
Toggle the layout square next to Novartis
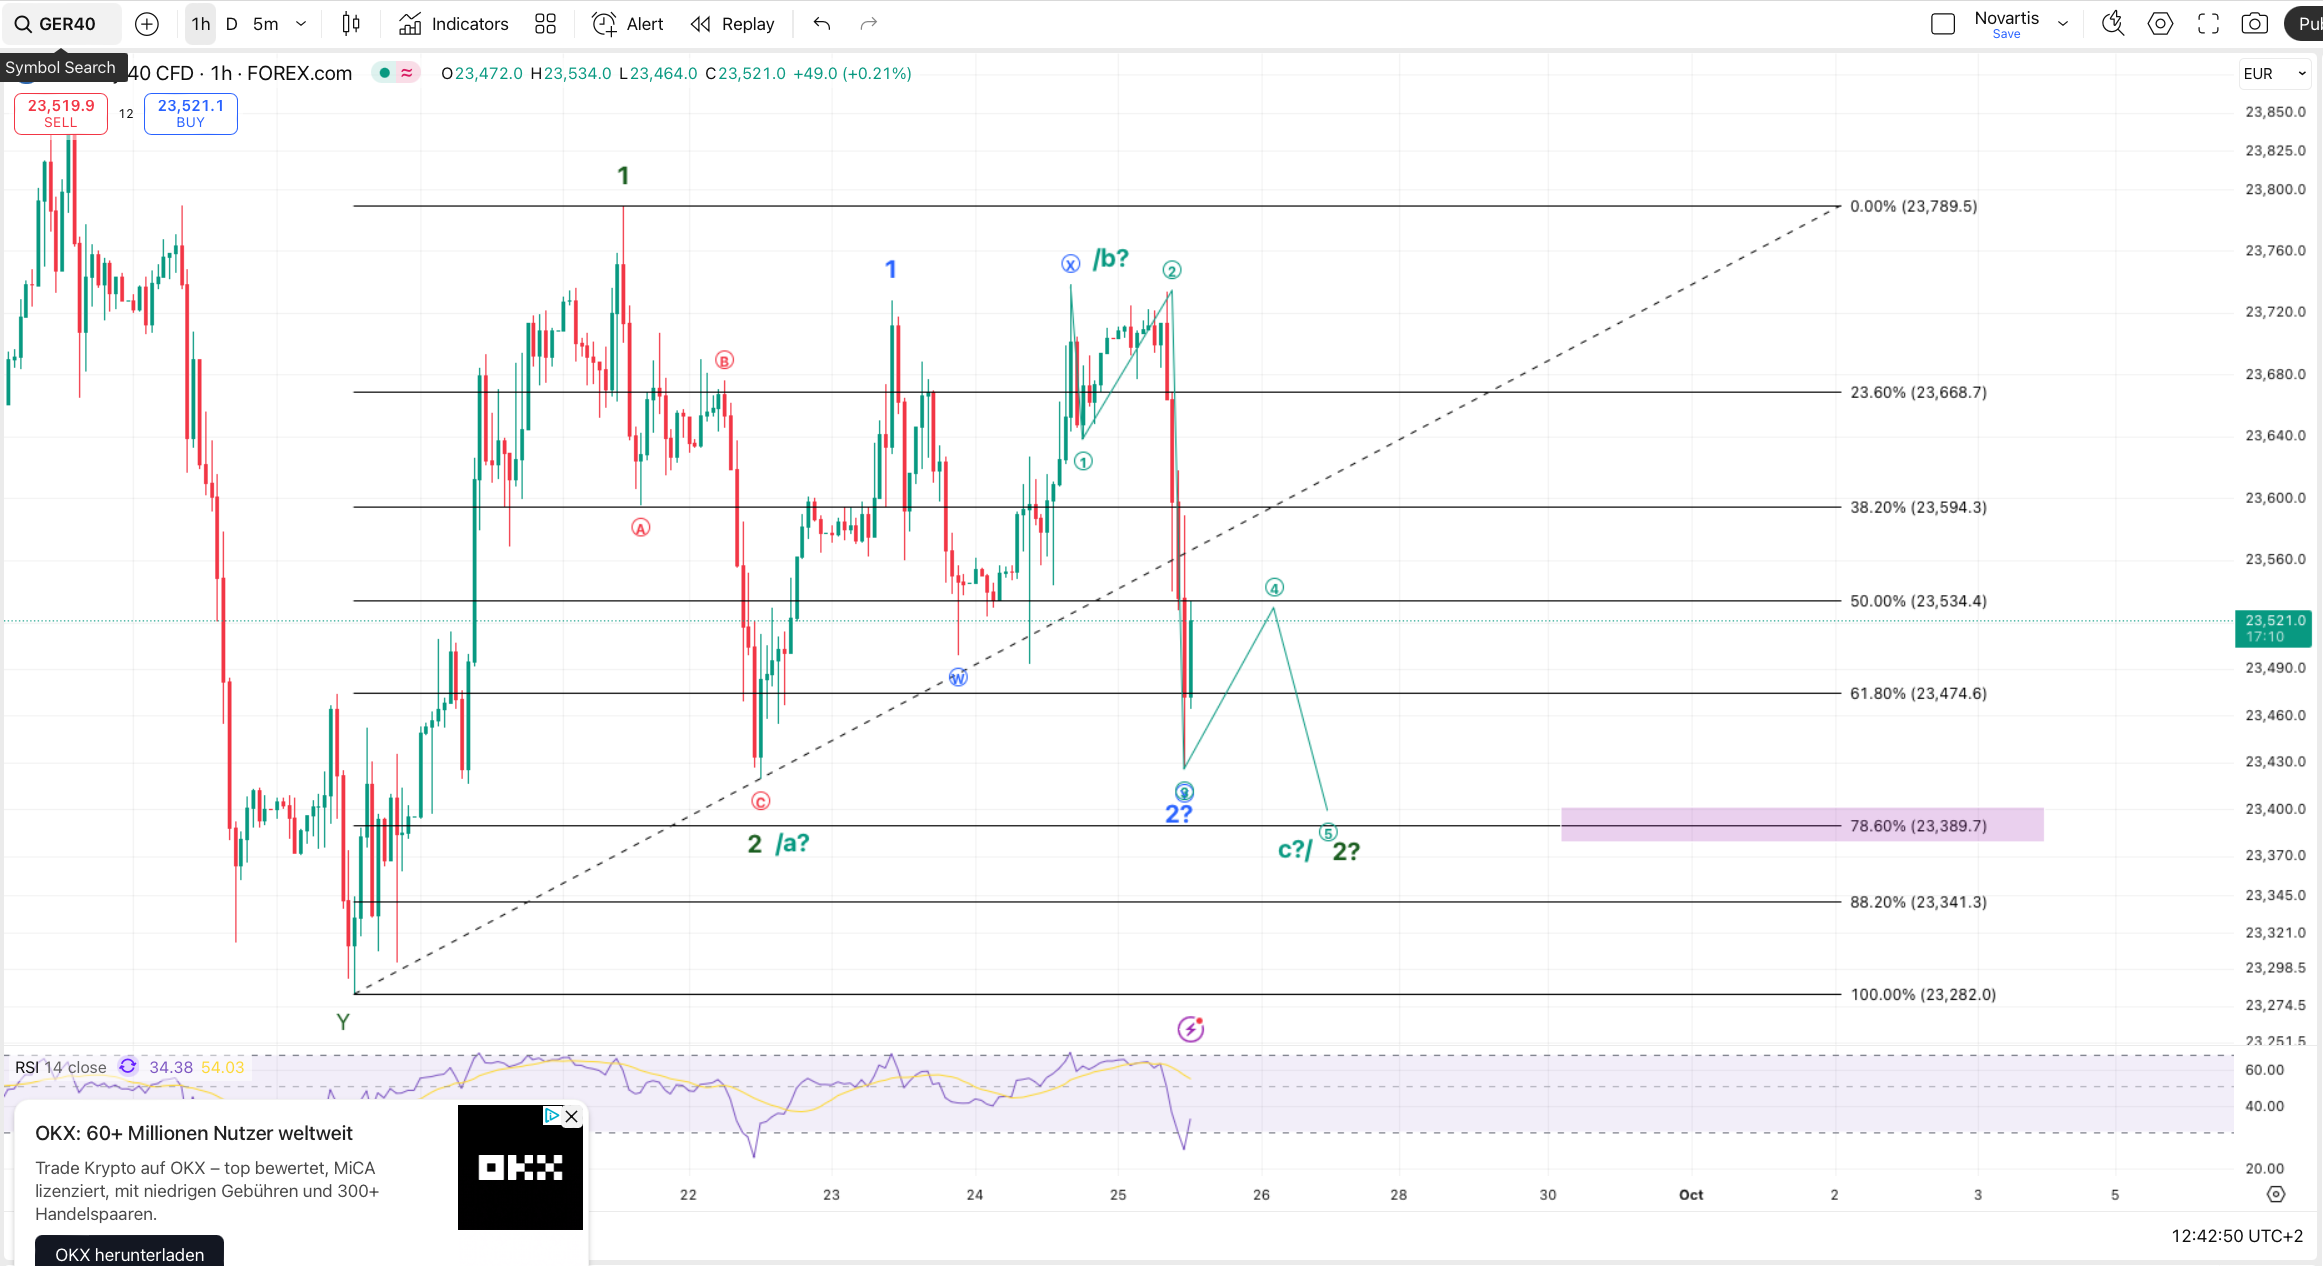[1942, 24]
